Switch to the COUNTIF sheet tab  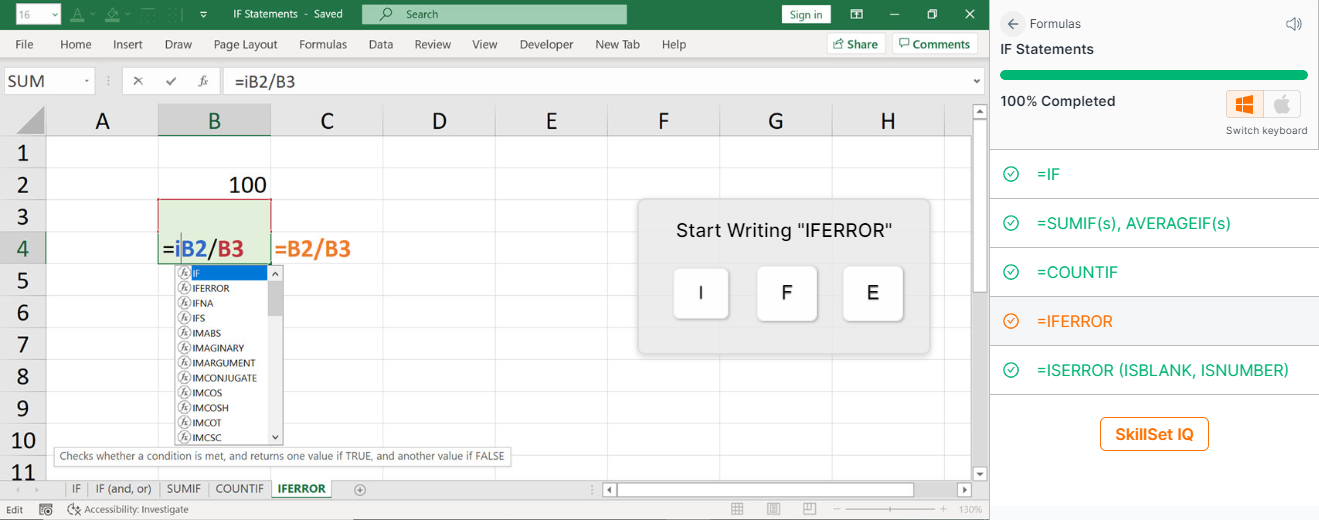point(240,489)
